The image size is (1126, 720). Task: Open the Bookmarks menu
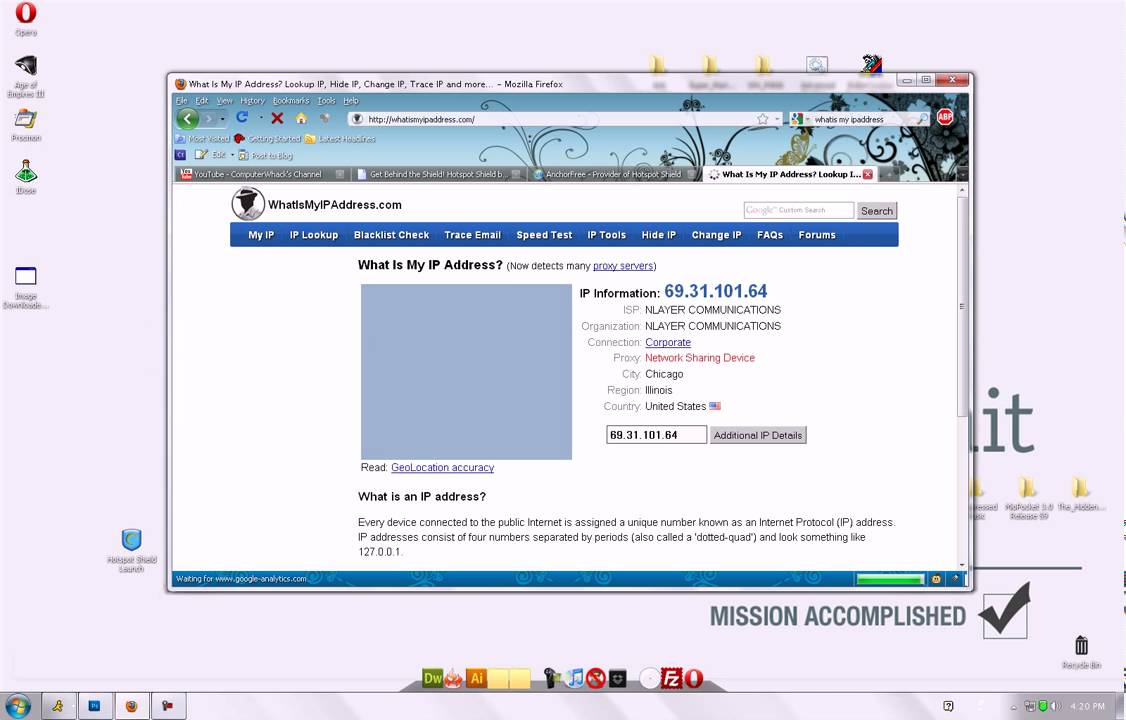[291, 101]
